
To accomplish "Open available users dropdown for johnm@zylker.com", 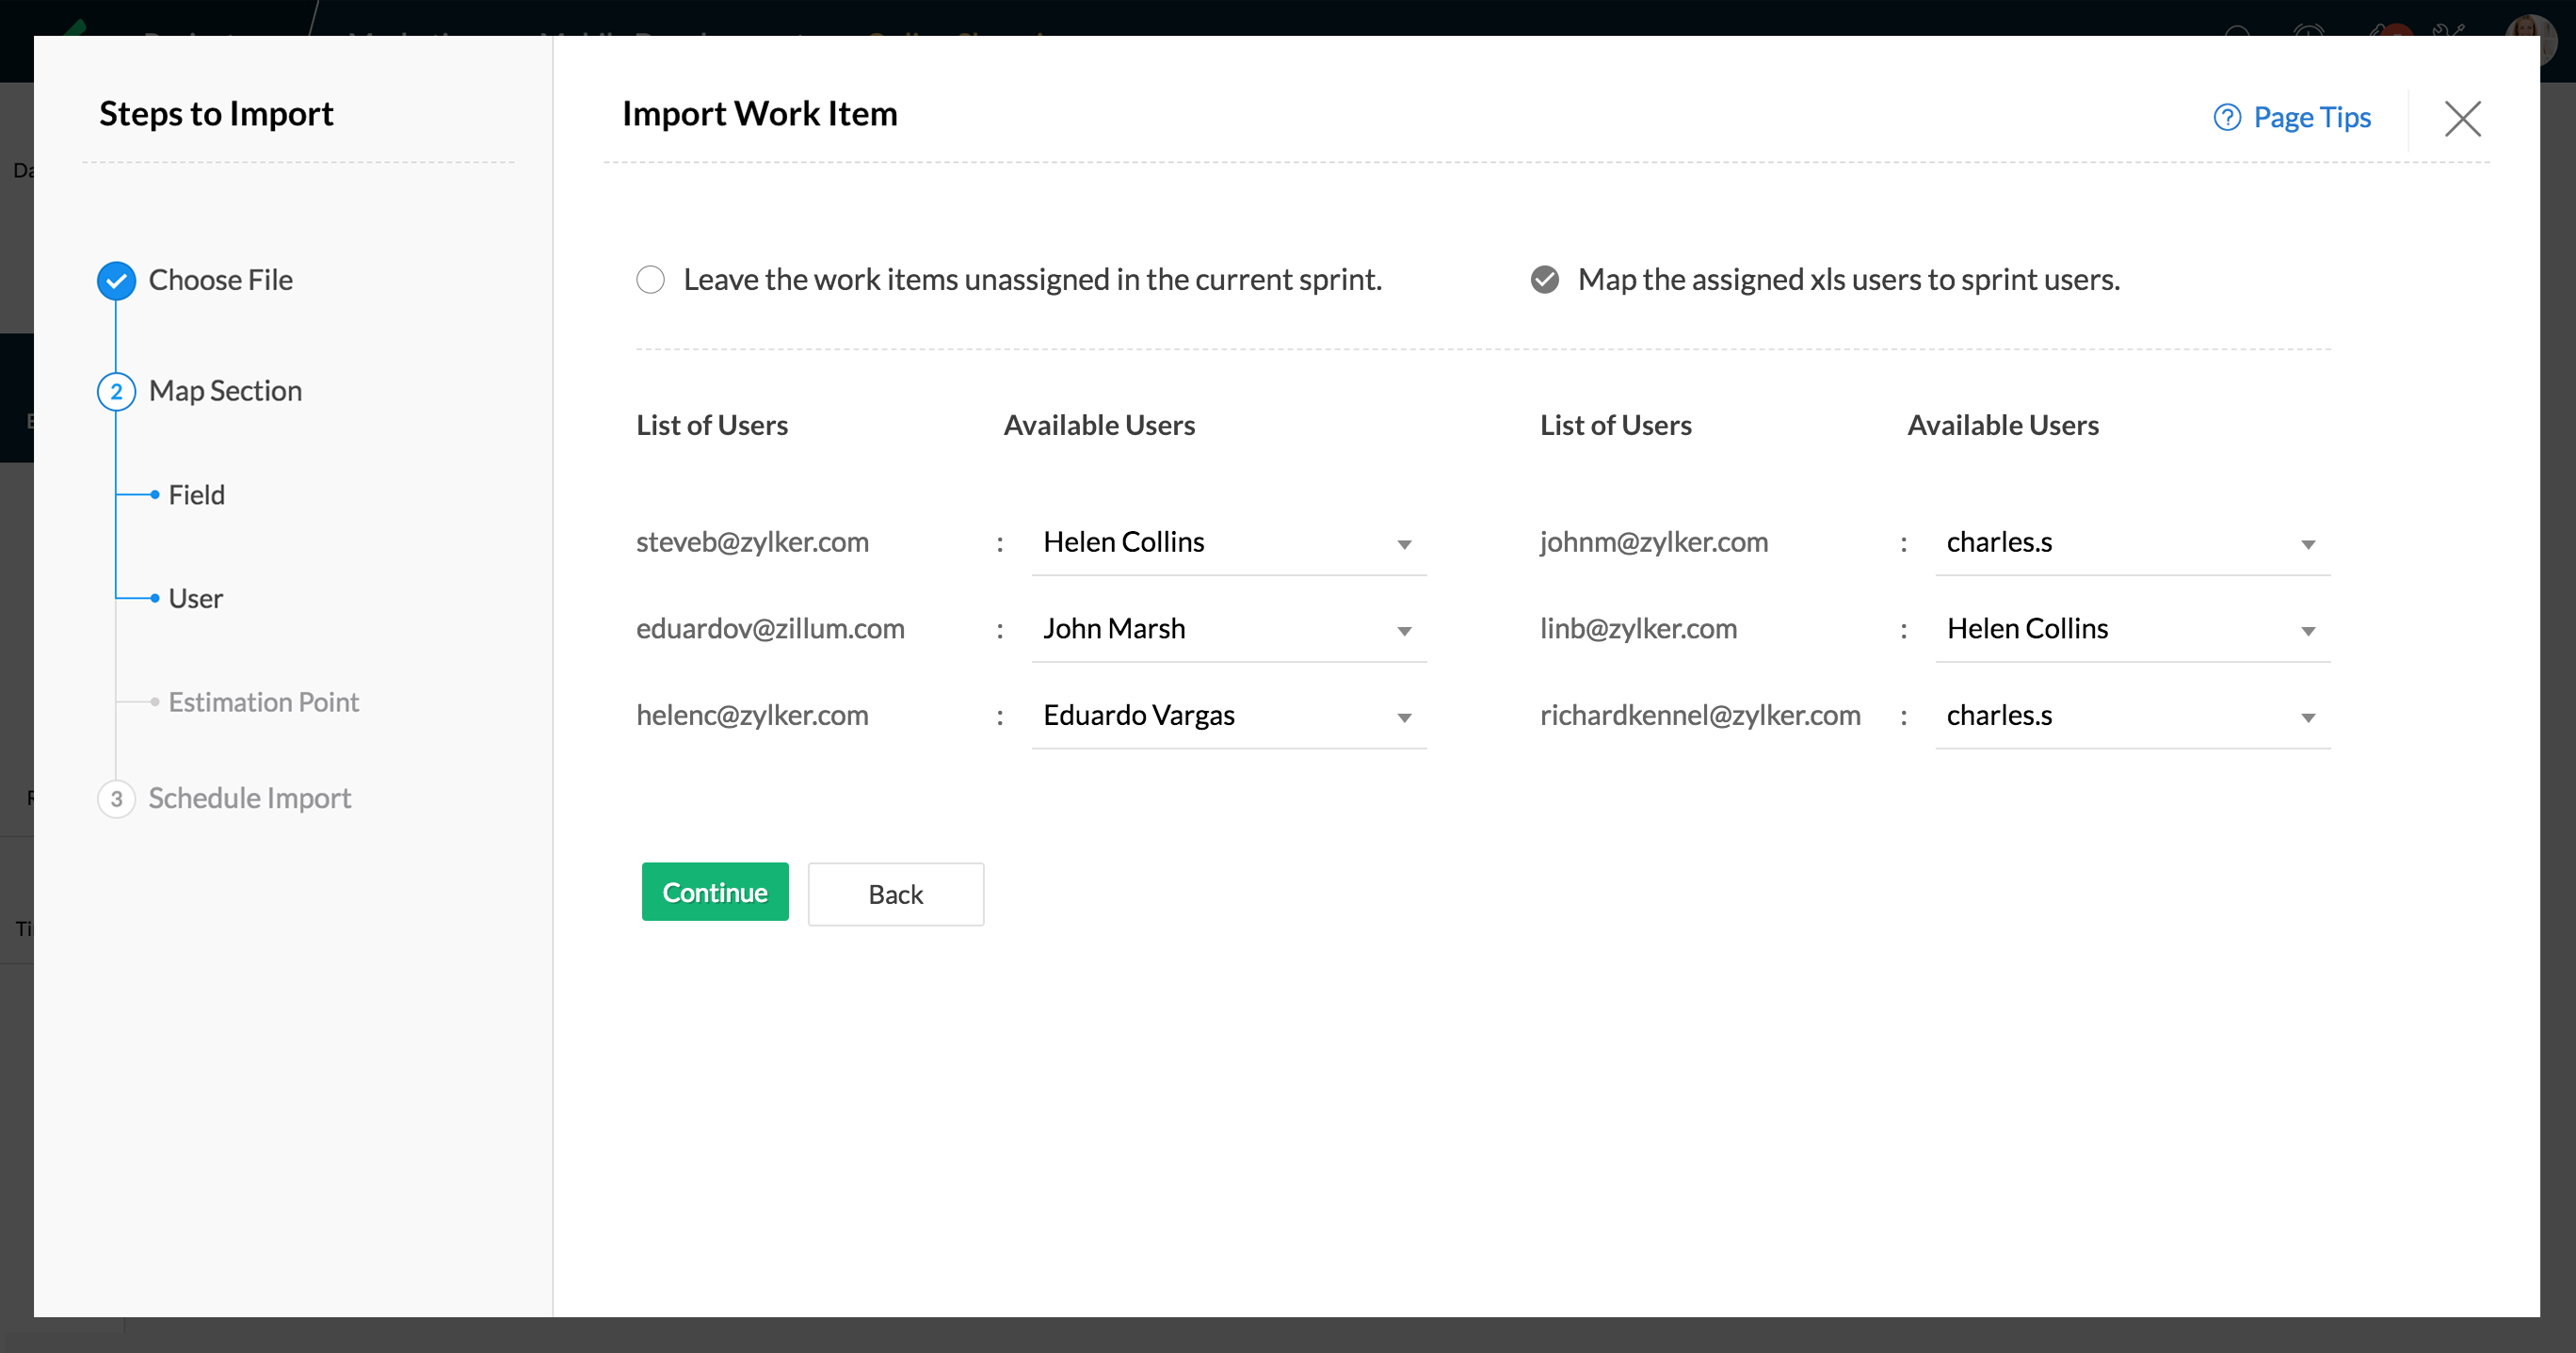I will [2132, 543].
